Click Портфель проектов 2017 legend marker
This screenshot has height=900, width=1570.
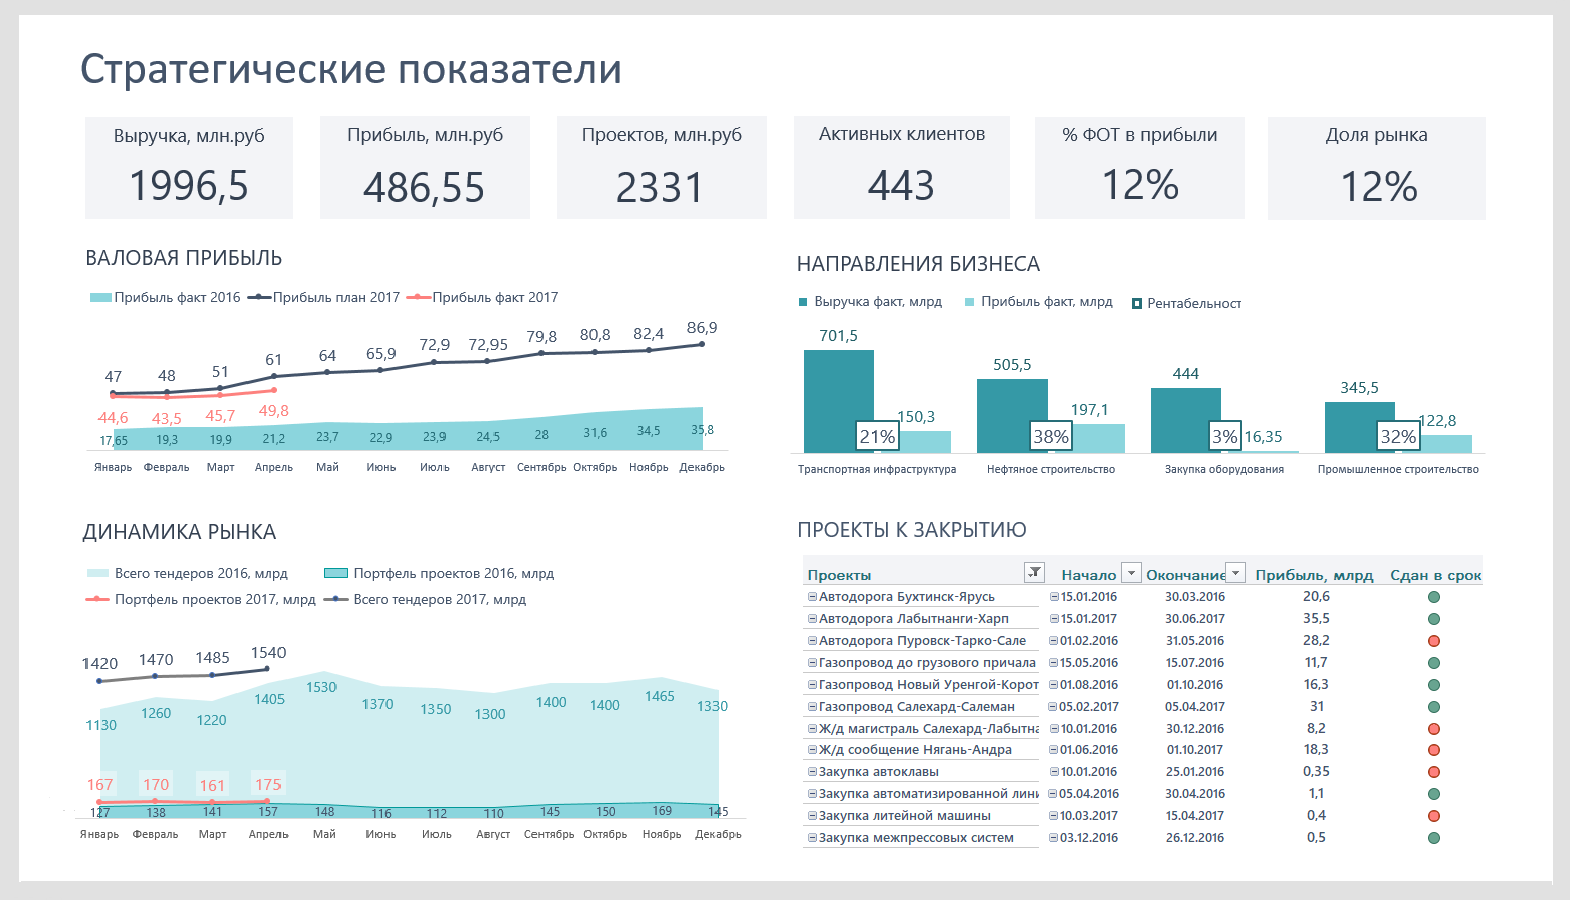click(97, 600)
